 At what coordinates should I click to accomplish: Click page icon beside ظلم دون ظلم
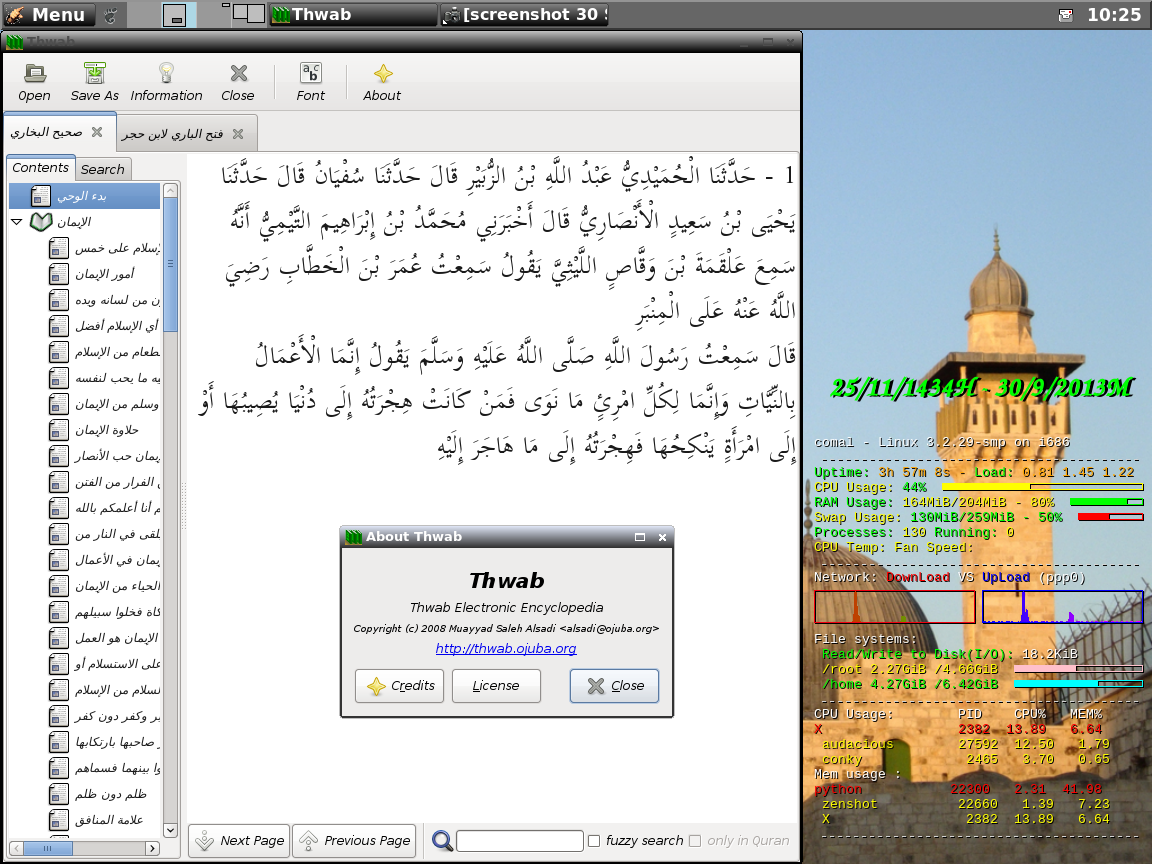coord(59,794)
